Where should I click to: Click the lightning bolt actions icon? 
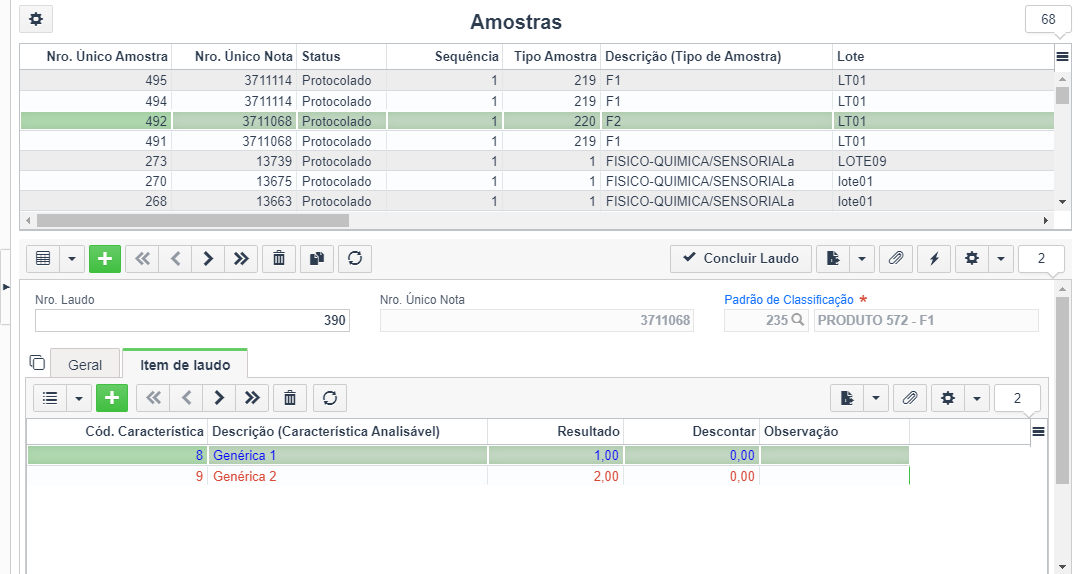[x=934, y=258]
